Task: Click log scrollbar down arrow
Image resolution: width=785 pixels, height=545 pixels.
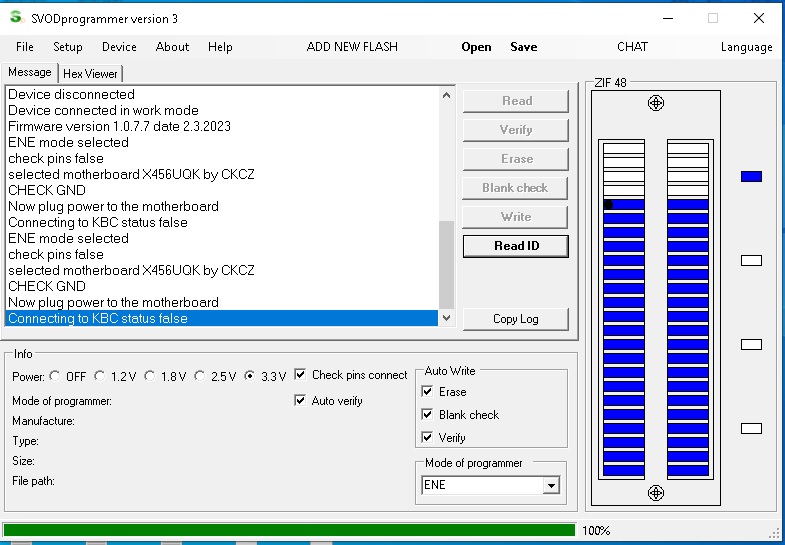Action: [447, 318]
